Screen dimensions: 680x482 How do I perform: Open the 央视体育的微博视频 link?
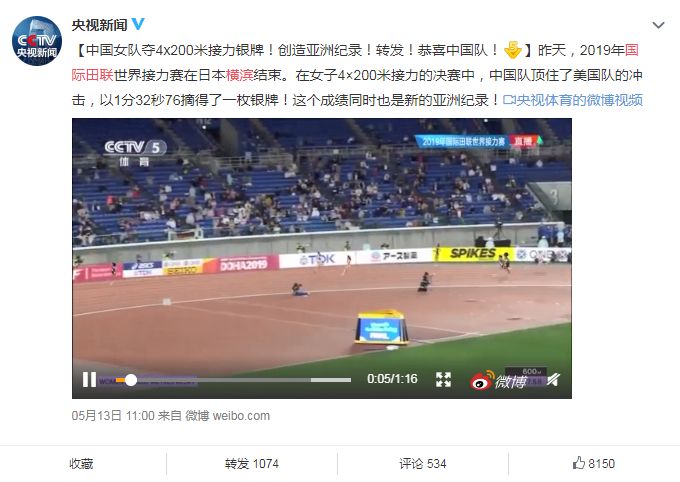tap(572, 100)
